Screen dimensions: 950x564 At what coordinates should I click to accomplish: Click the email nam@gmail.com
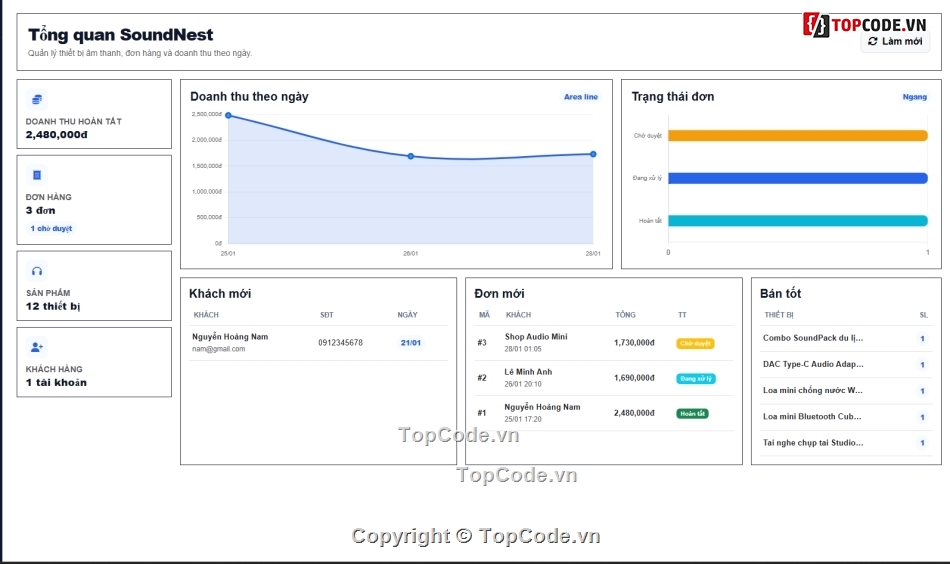219,349
